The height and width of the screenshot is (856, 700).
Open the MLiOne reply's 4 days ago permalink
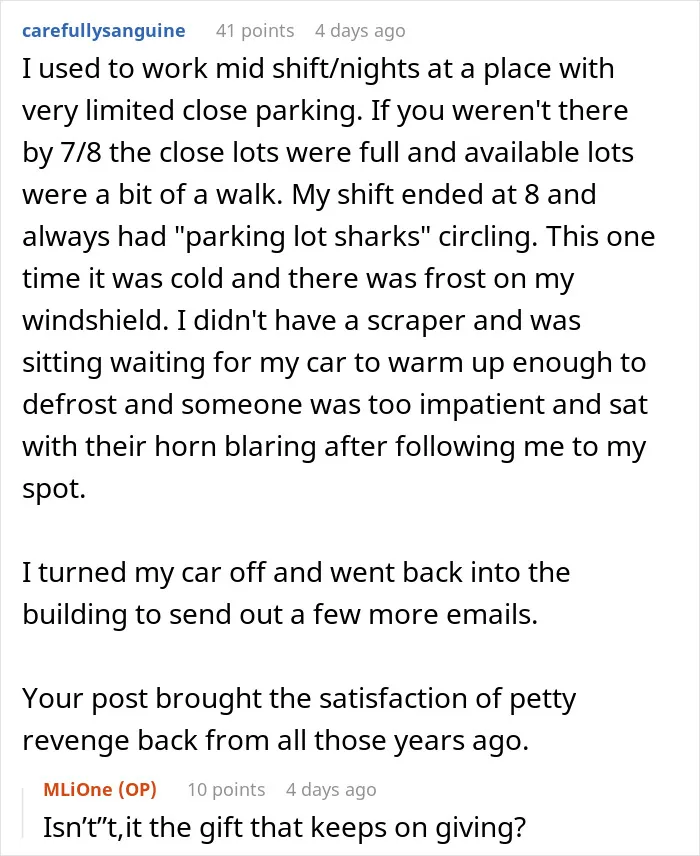(331, 789)
